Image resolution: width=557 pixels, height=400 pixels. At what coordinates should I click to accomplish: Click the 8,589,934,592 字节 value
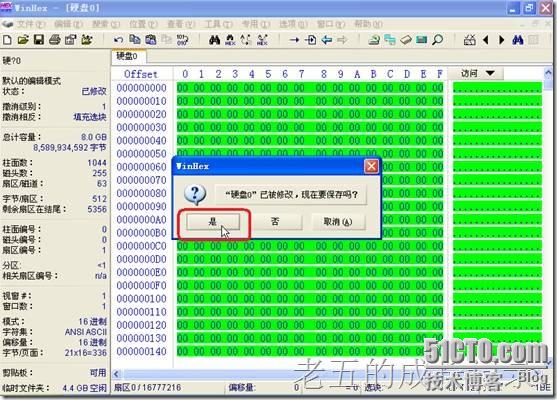point(70,147)
